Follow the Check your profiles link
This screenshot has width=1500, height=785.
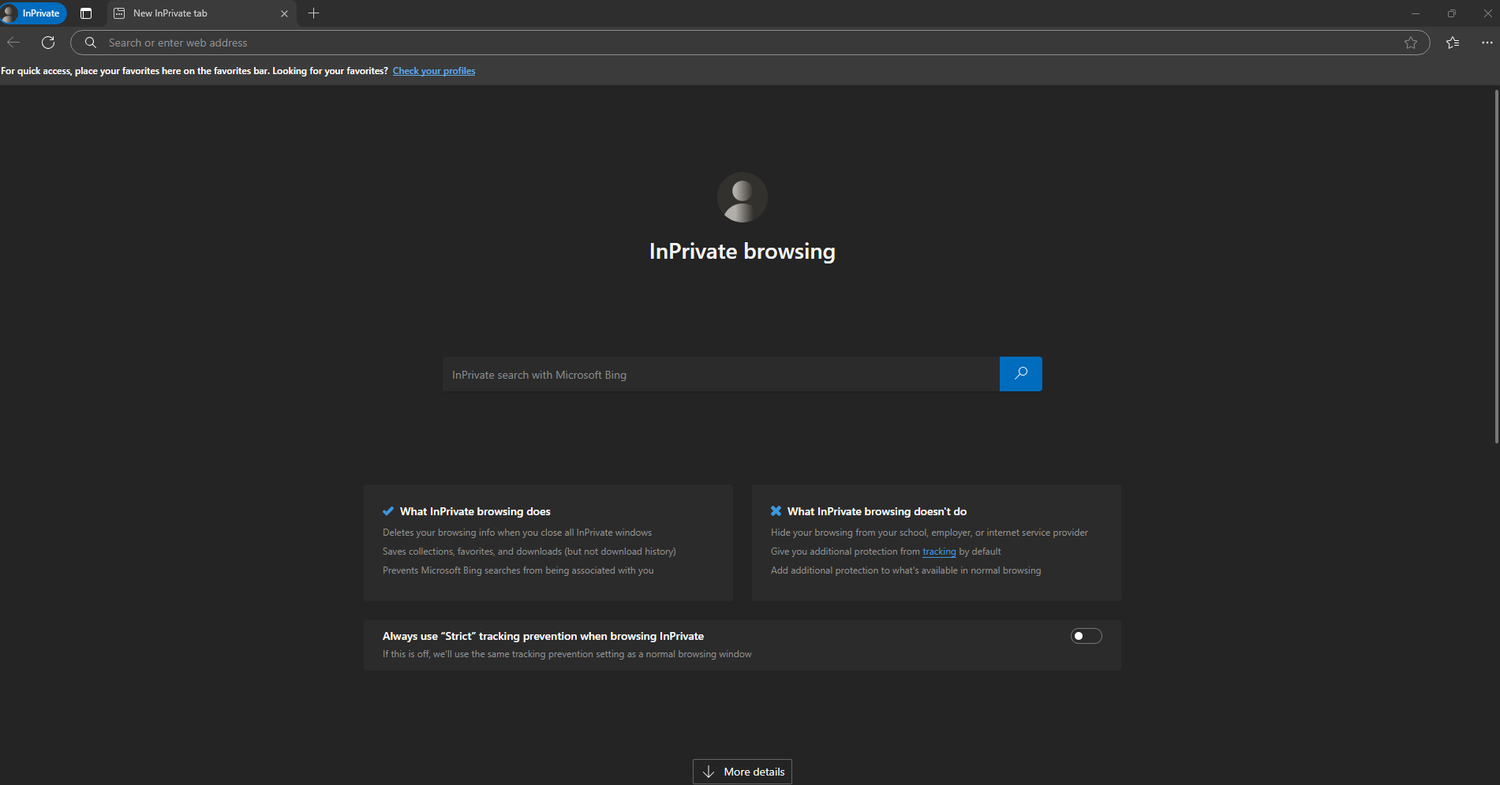(433, 71)
